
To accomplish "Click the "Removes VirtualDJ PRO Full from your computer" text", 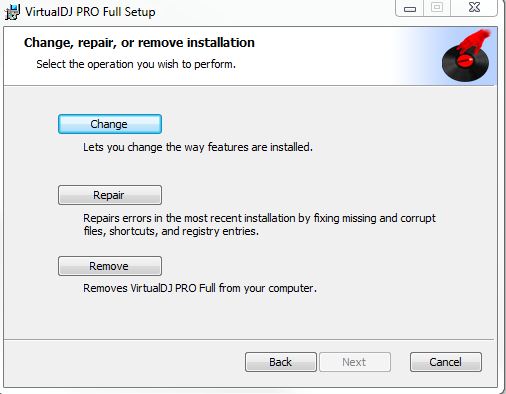I will pos(200,288).
